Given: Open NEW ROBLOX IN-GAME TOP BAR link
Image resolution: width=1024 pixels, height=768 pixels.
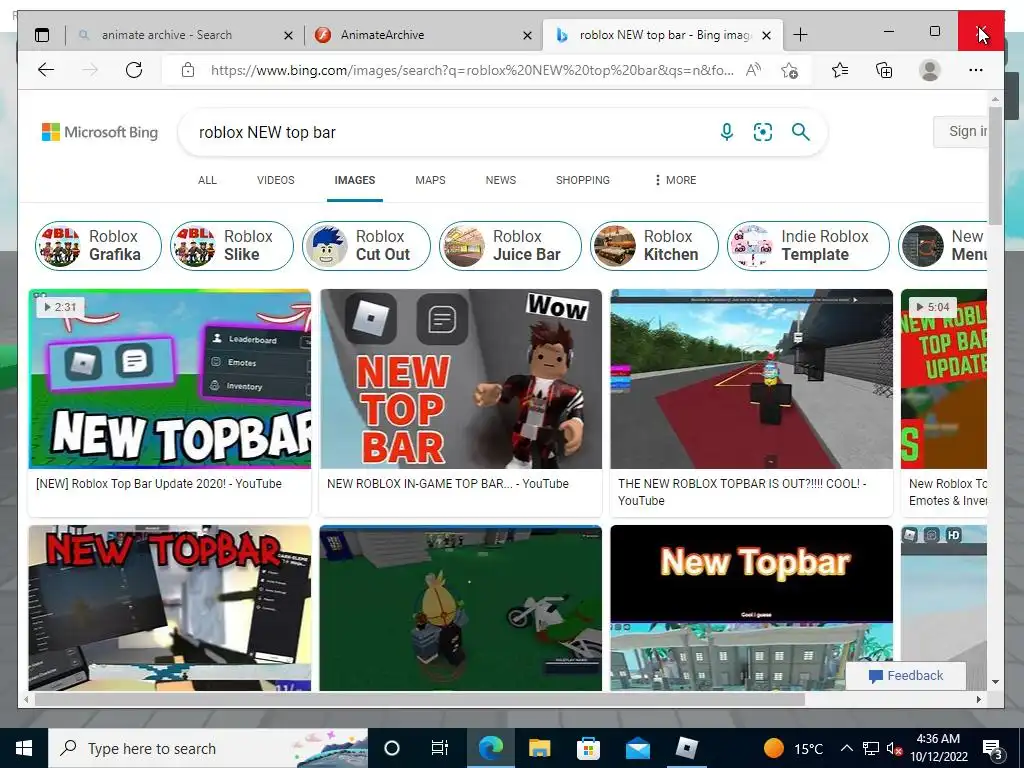Looking at the screenshot, I should 448,484.
